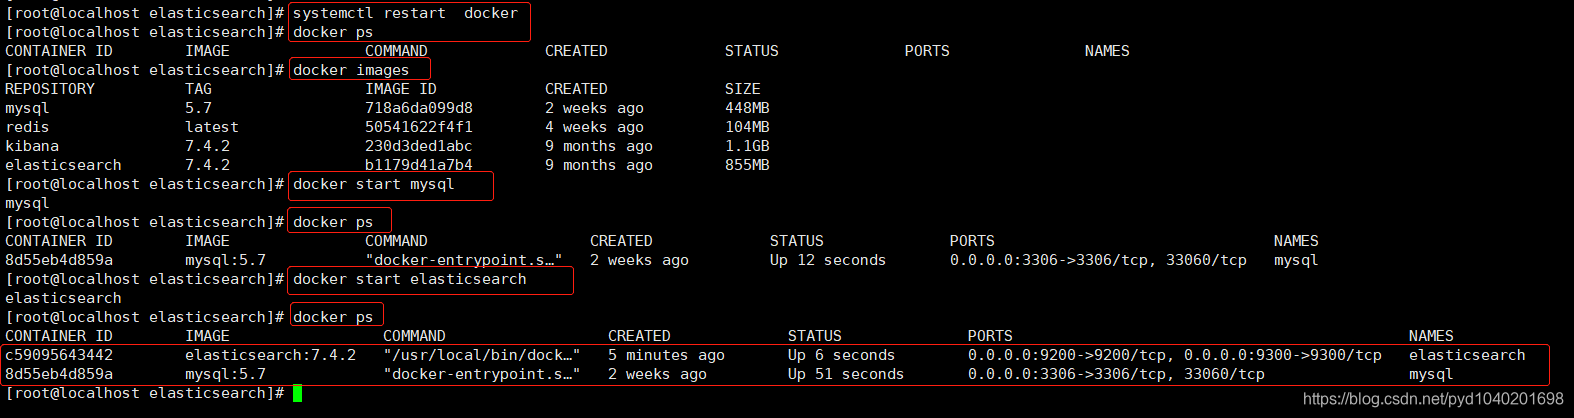The image size is (1574, 418).
Task: Click container ID c59095643442
Action: pyautogui.click(x=59, y=355)
